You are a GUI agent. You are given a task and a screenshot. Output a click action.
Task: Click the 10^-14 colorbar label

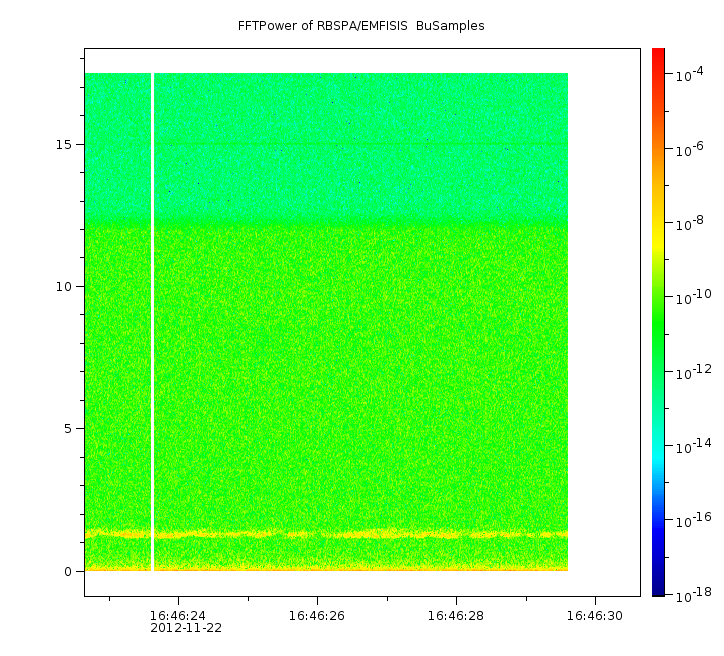pyautogui.click(x=691, y=446)
